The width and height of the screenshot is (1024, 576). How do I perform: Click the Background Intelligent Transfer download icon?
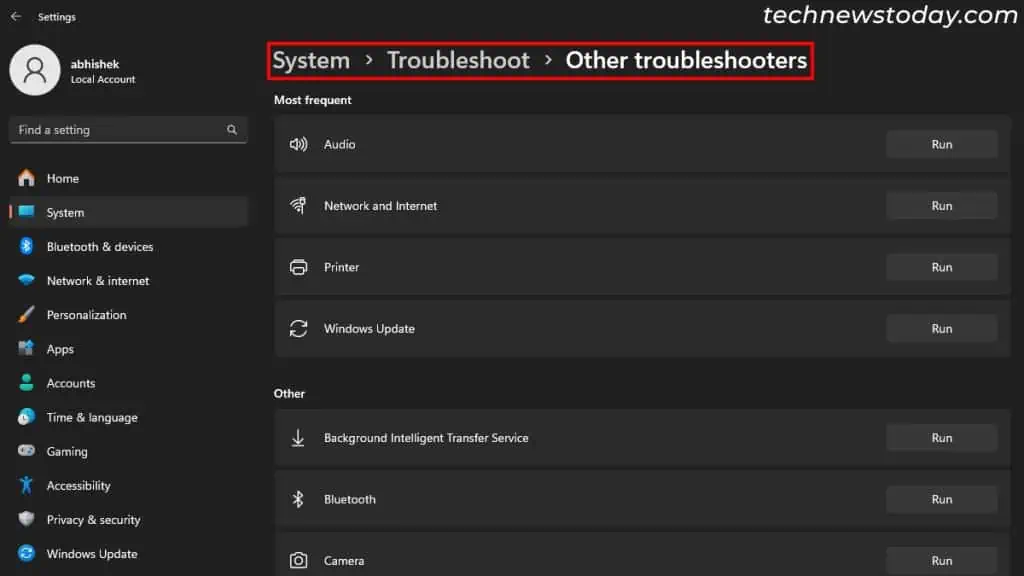tap(298, 438)
